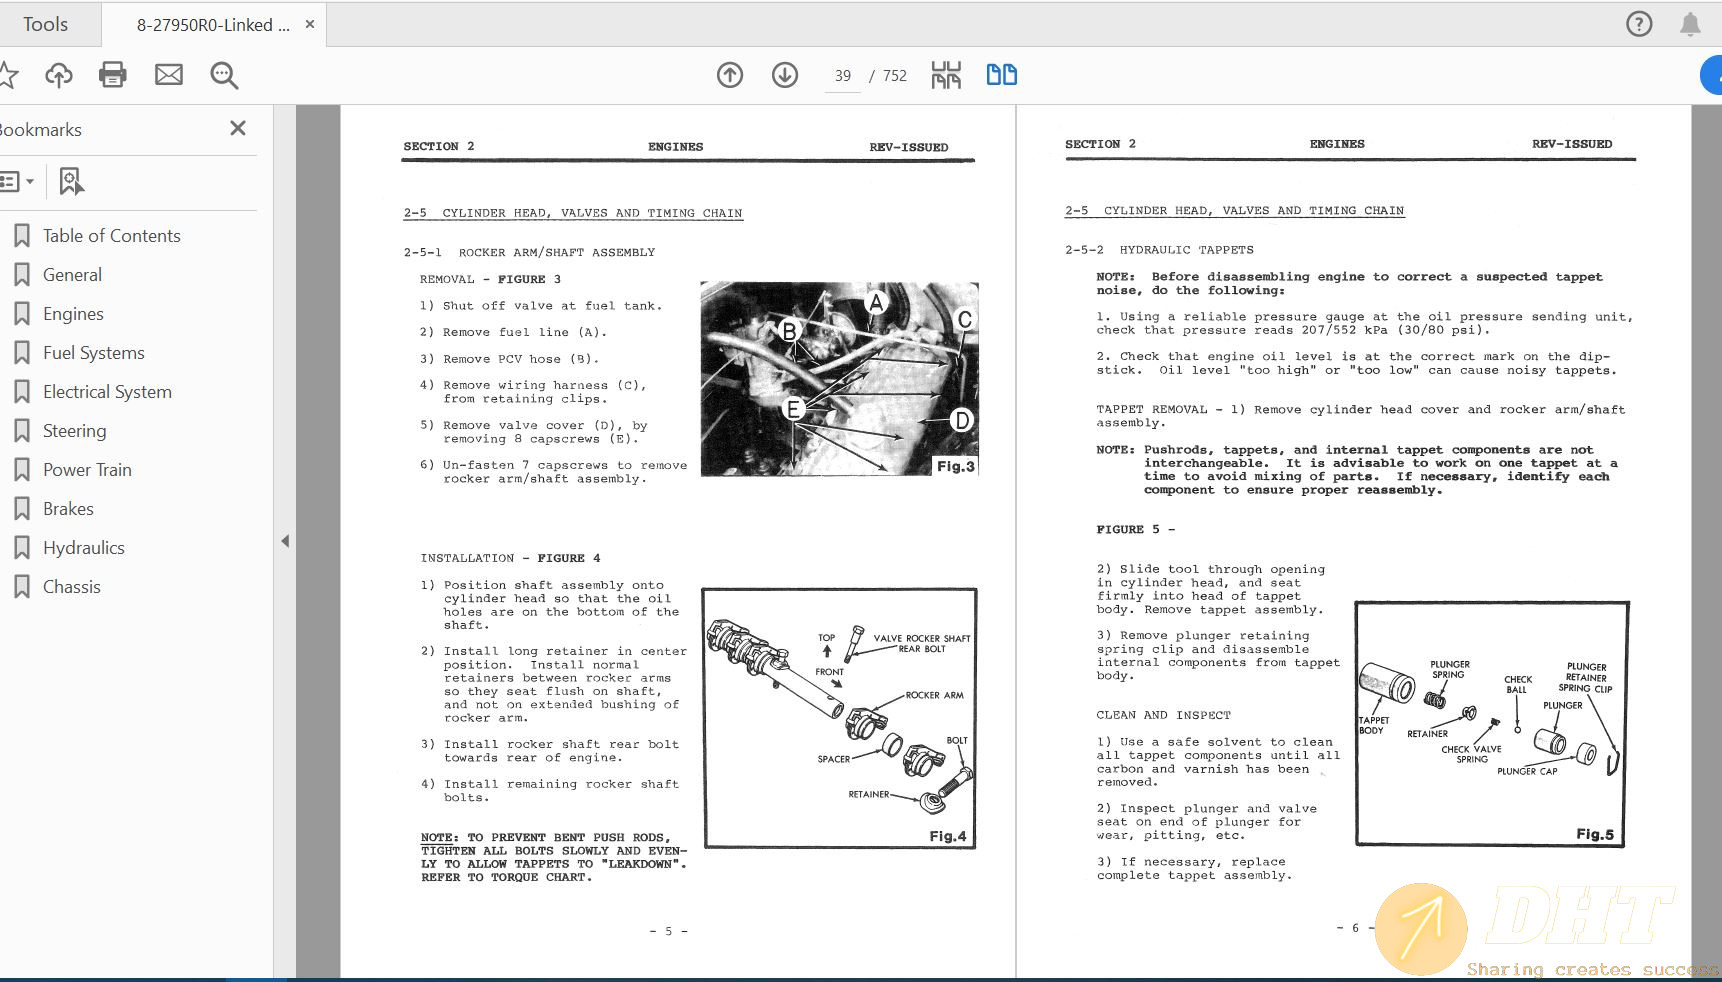Open the bookmarks options dropdown
Viewport: 1722px width, 982px height.
pos(18,181)
